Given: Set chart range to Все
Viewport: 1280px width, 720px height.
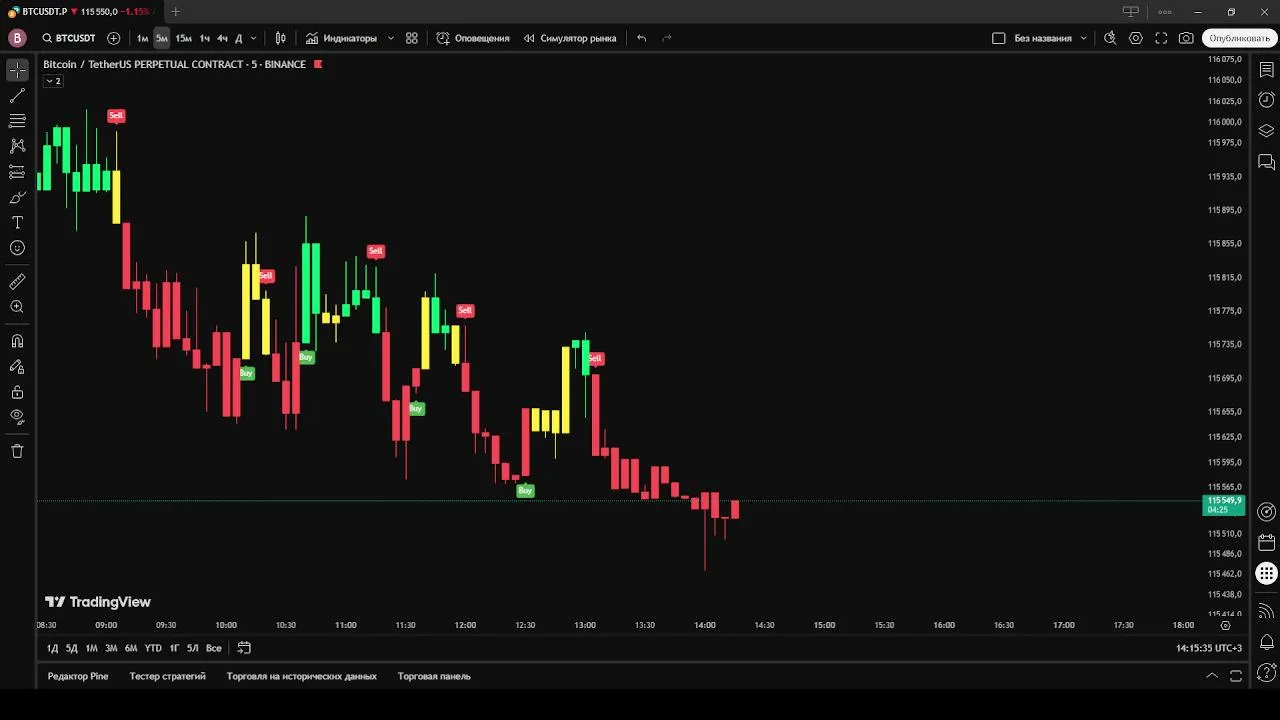Looking at the screenshot, I should pos(213,648).
